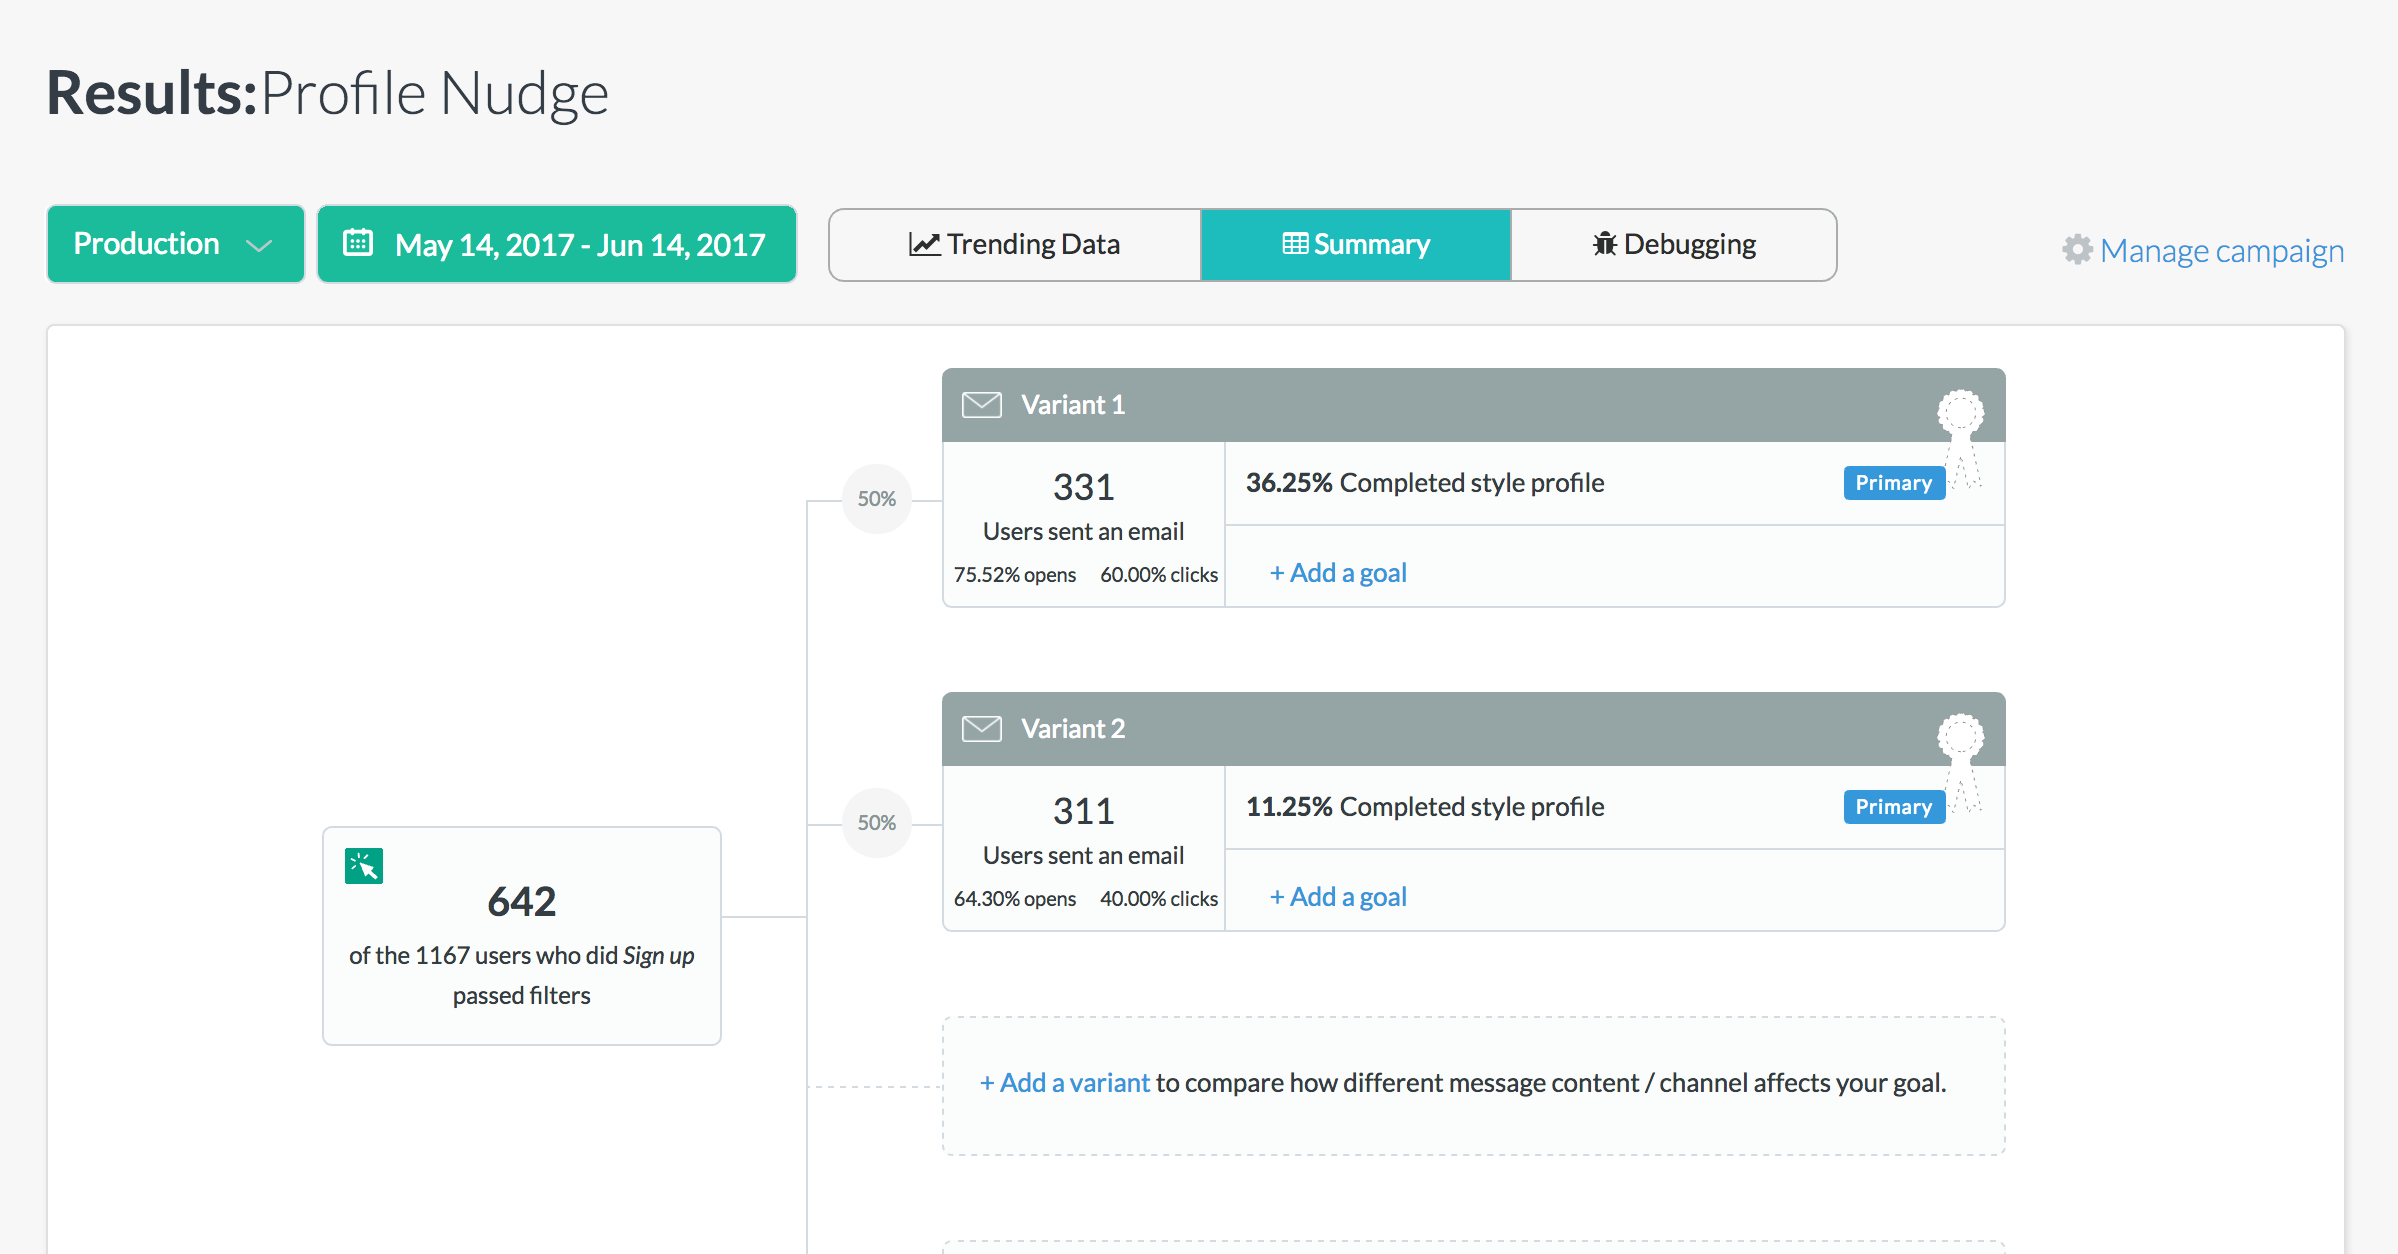Viewport: 2398px width, 1254px height.
Task: Switch to the Trending Data tab
Action: [1015, 245]
